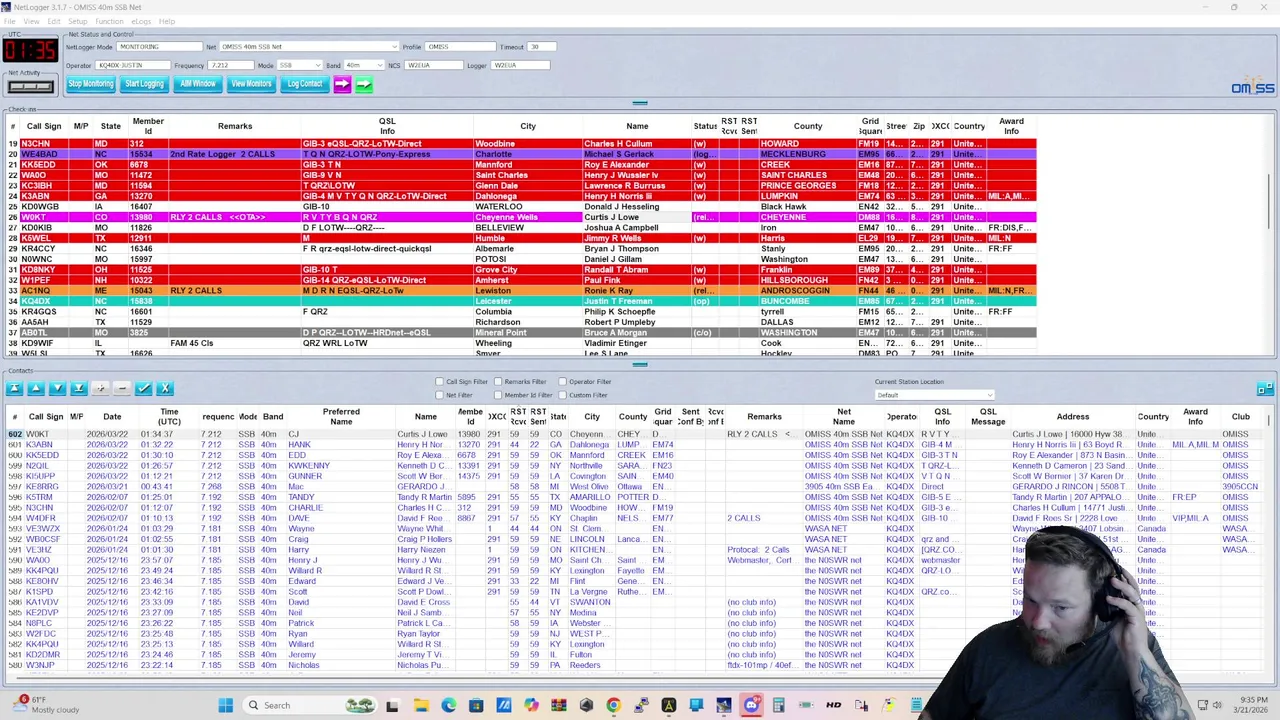Screen dimensions: 1280x720
Task: Open the File menu
Action: (x=10, y=21)
